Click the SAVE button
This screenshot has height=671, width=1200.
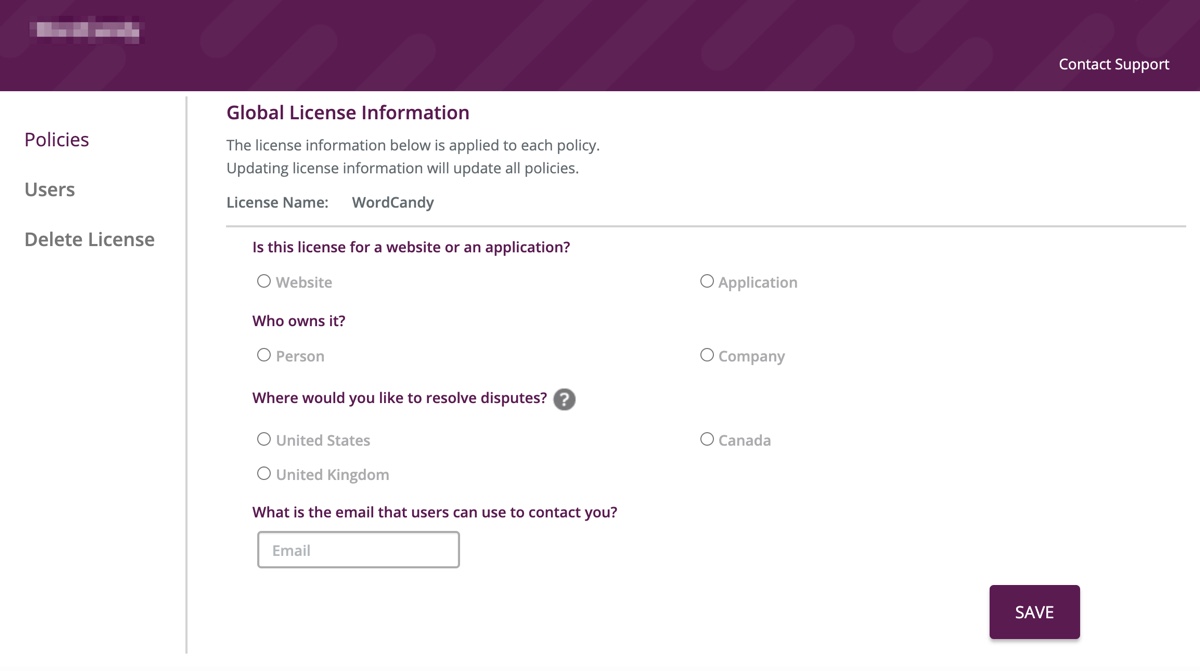(1035, 612)
